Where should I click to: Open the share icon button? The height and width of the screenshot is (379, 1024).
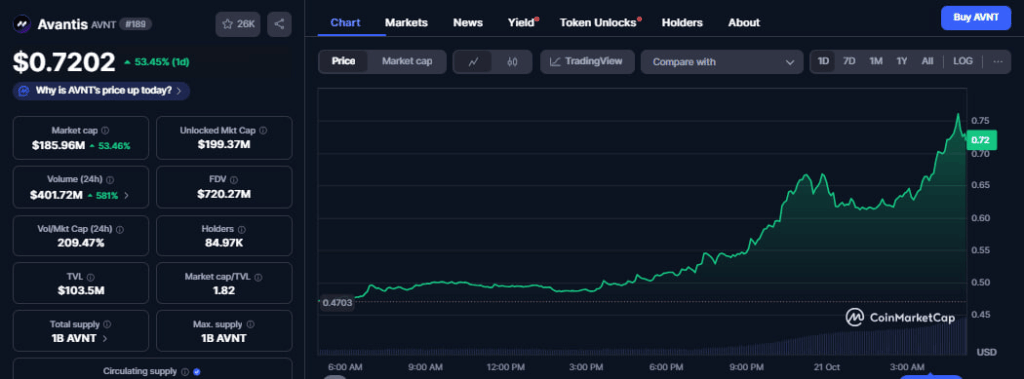click(x=279, y=24)
